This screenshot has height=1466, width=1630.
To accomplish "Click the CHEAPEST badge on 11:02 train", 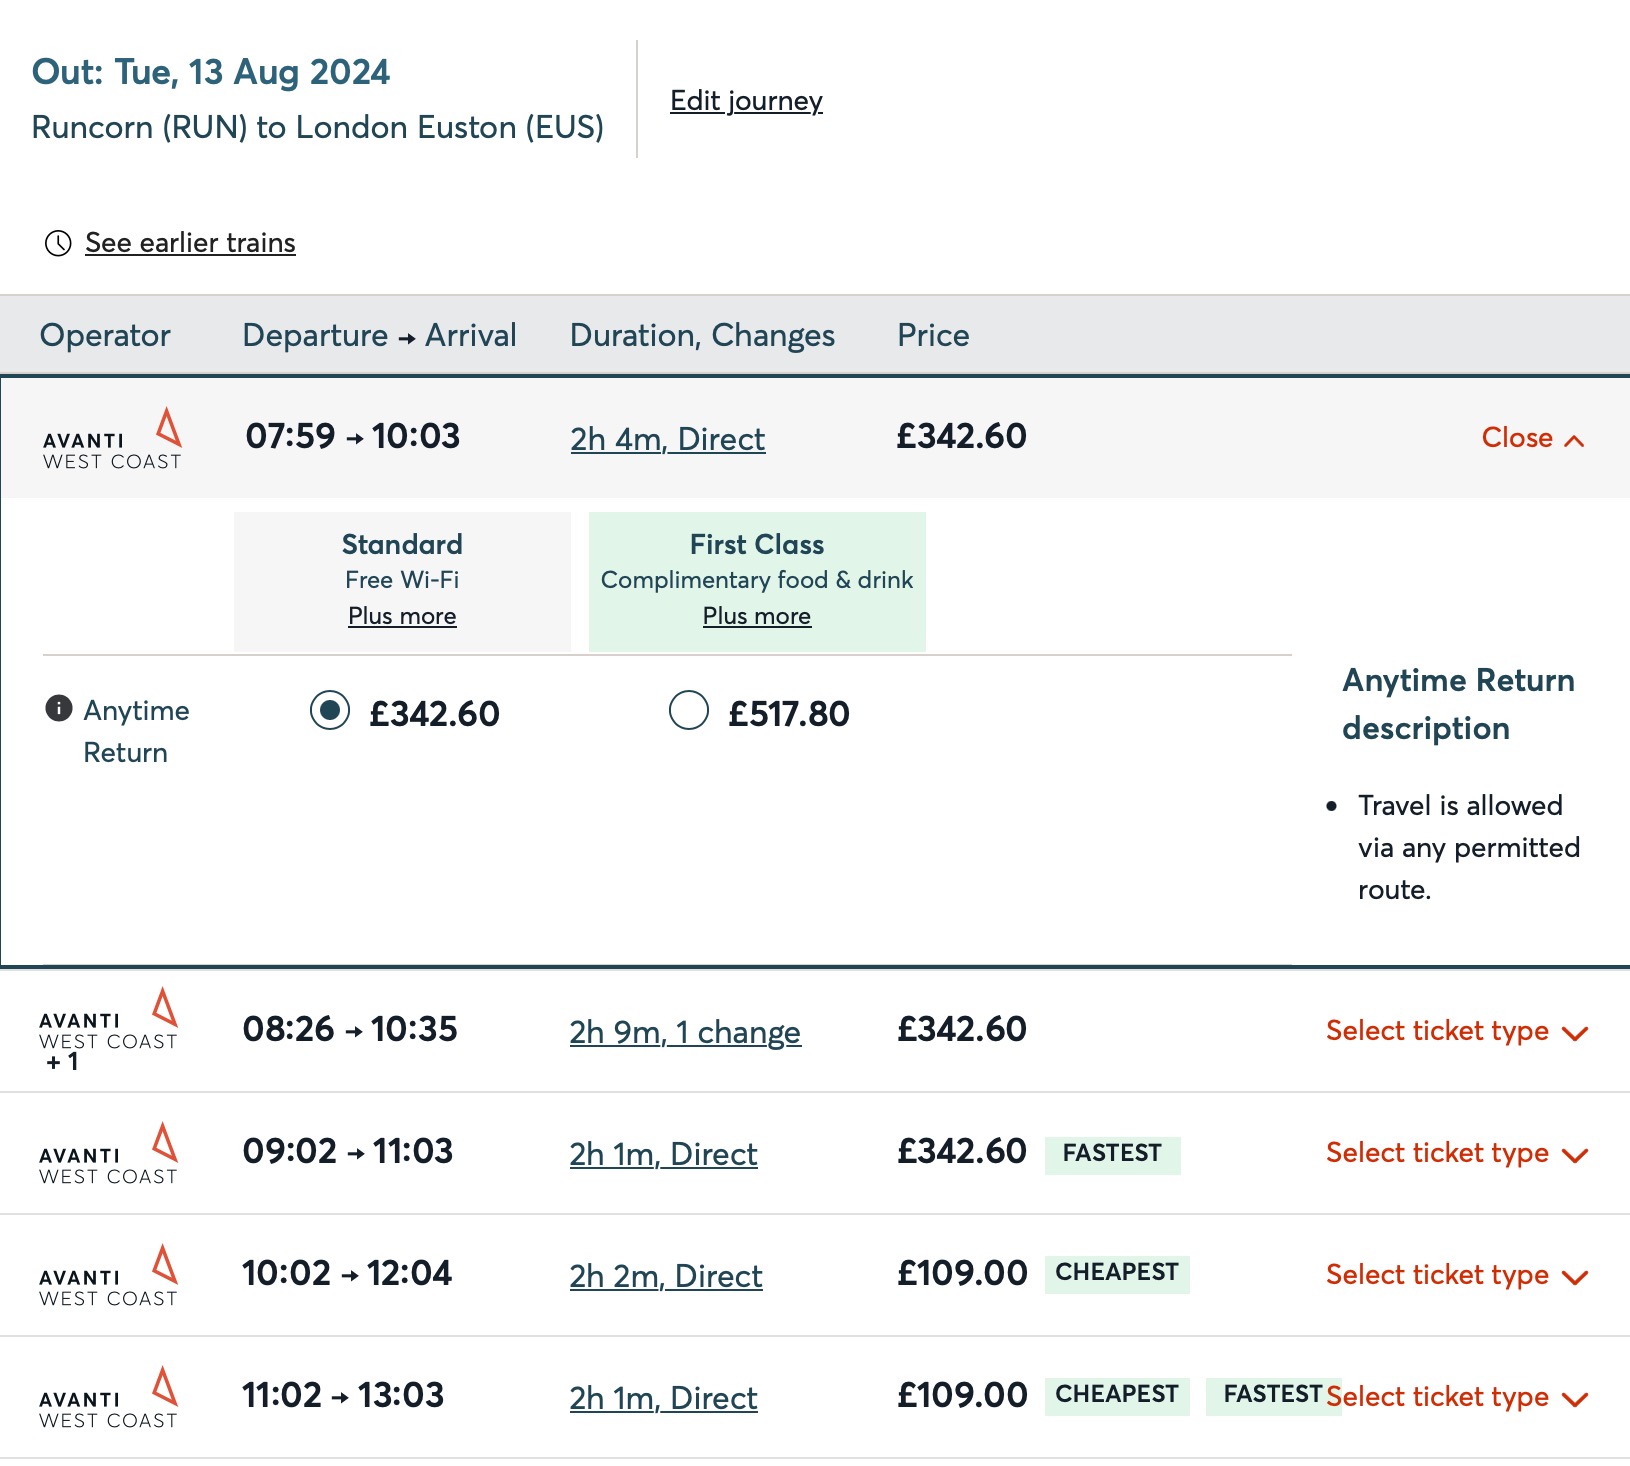I will click(x=1117, y=1395).
